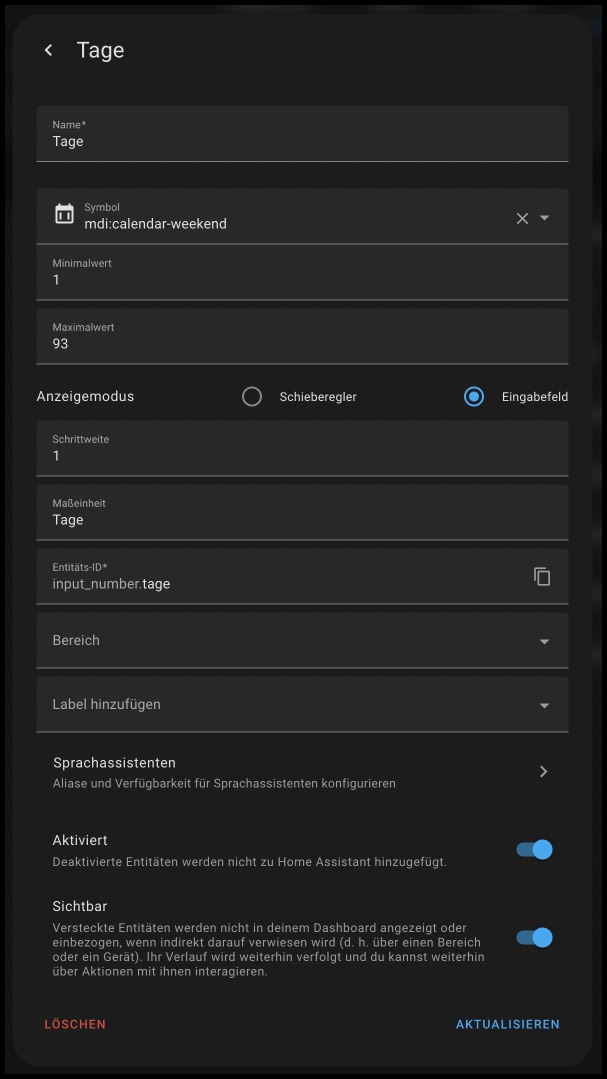Select the Schieberegler radio button
This screenshot has width=607, height=1079.
click(x=252, y=397)
